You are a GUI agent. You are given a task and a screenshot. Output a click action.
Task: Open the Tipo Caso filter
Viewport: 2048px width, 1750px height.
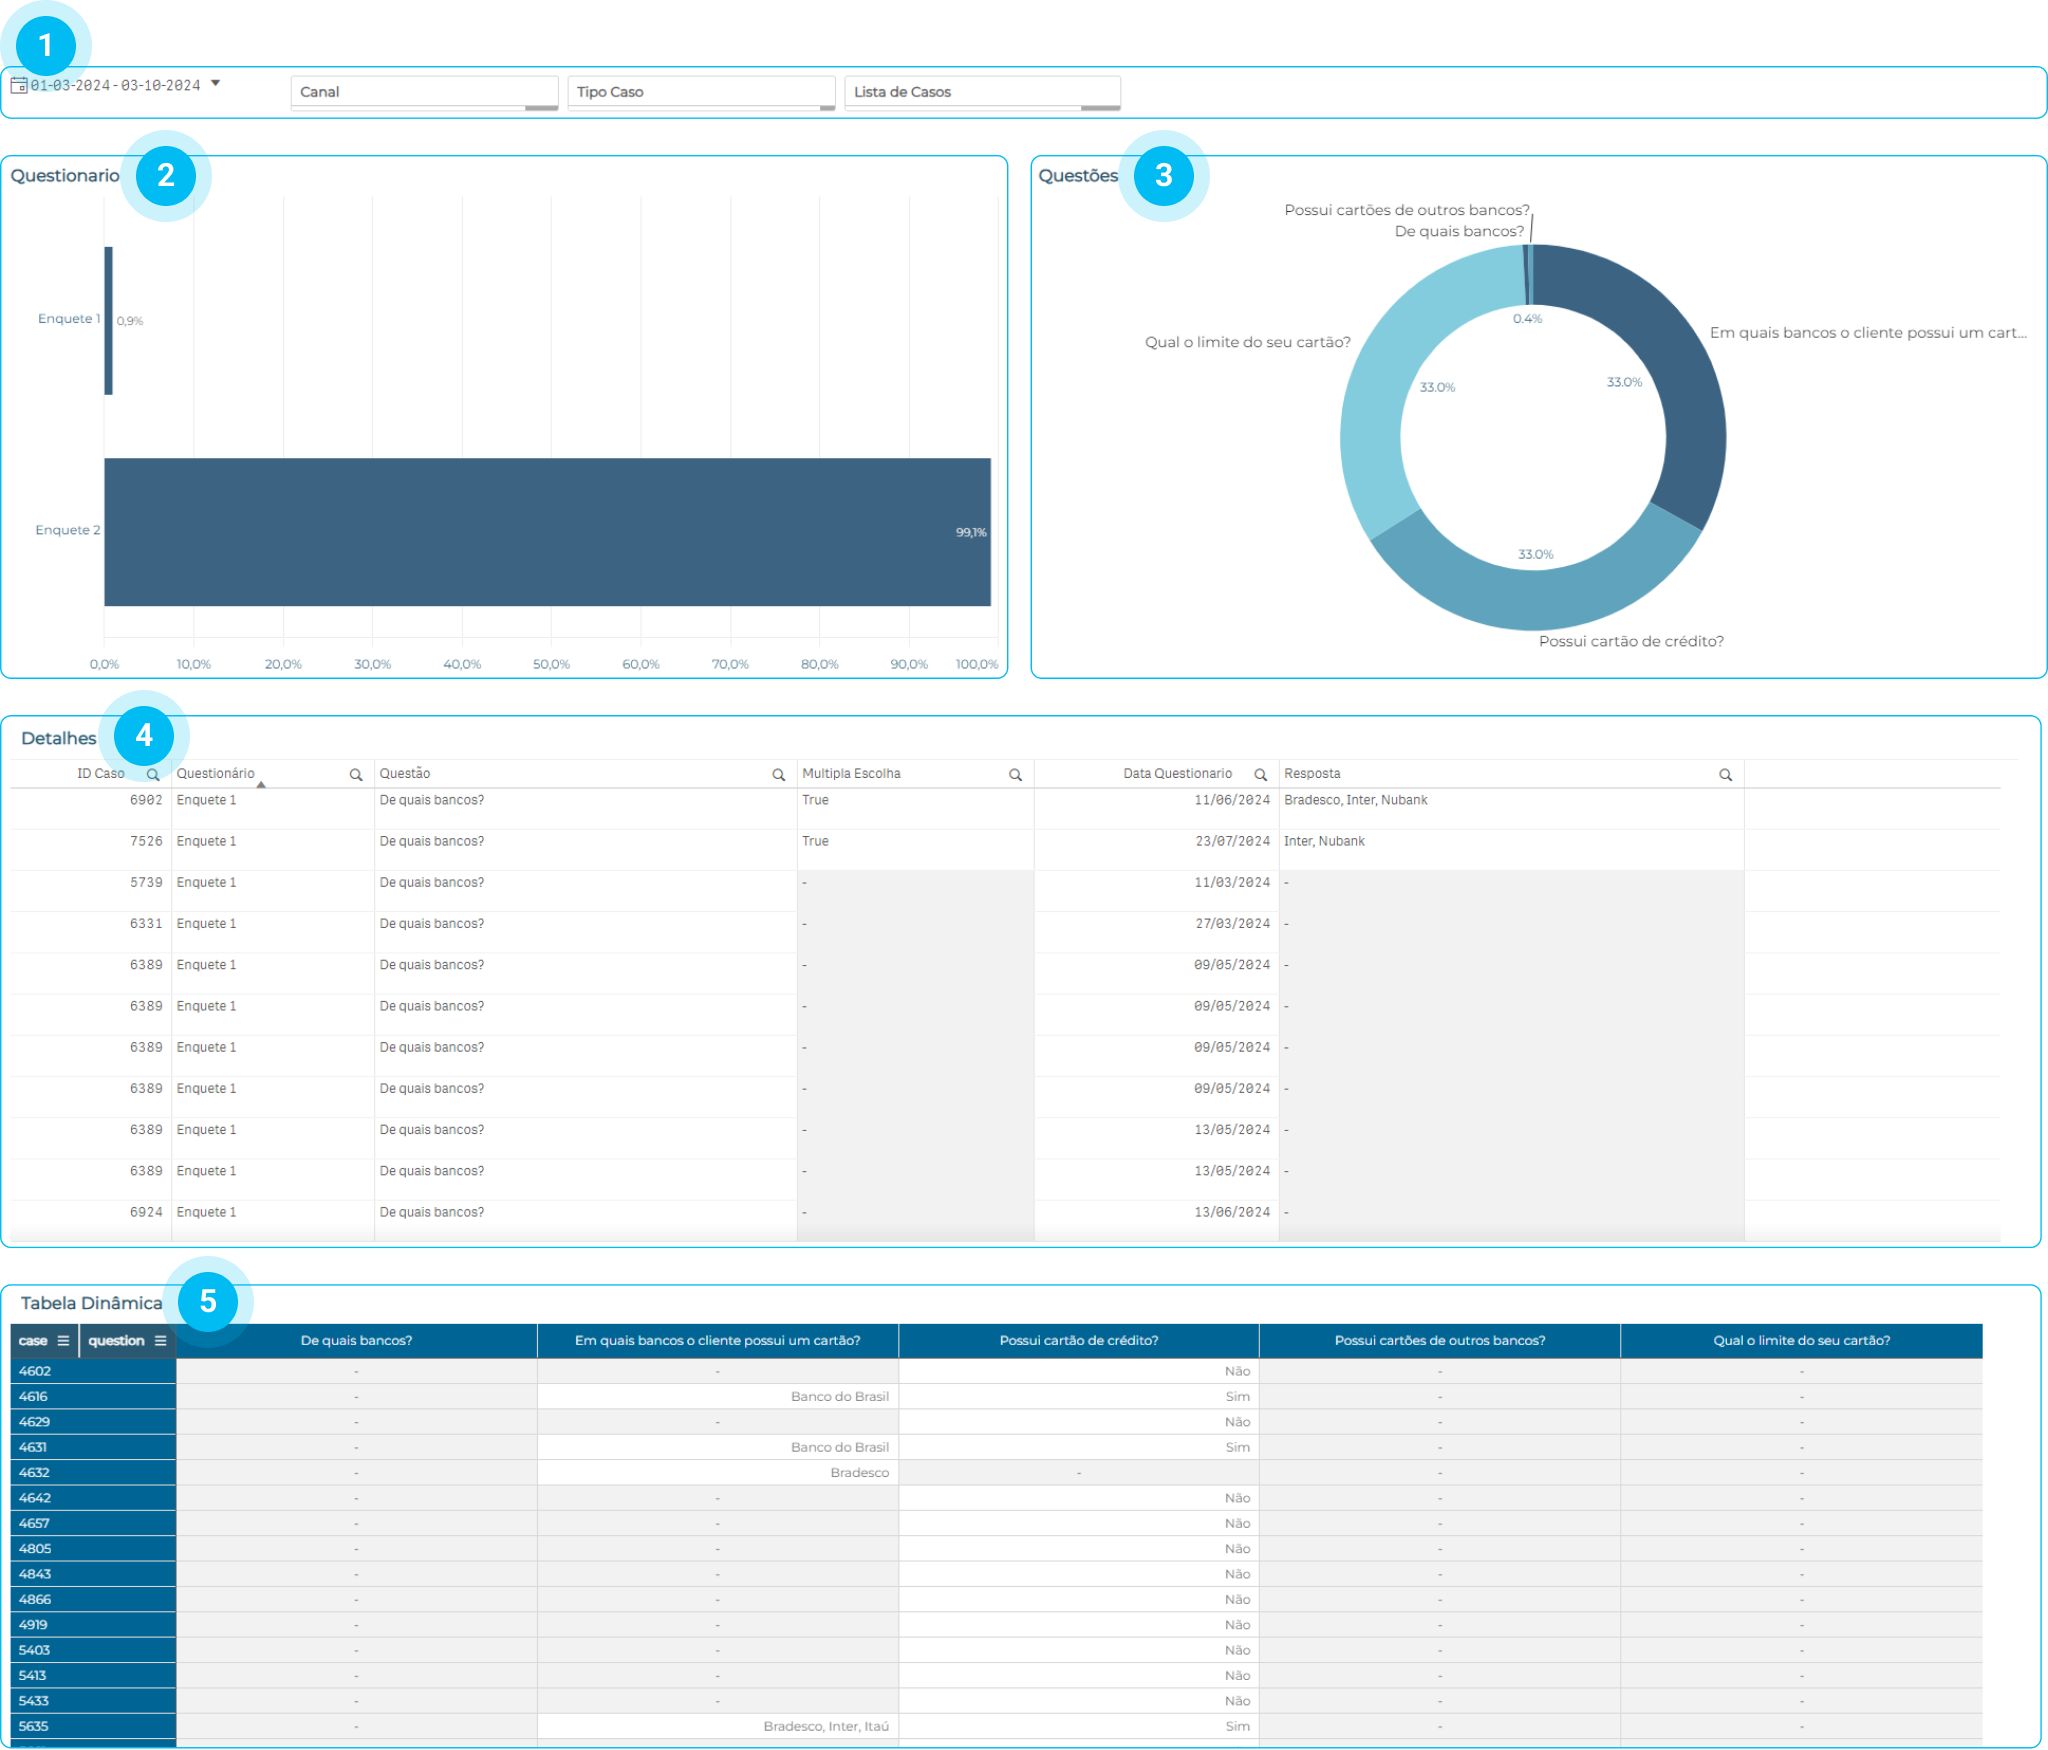pyautogui.click(x=700, y=92)
